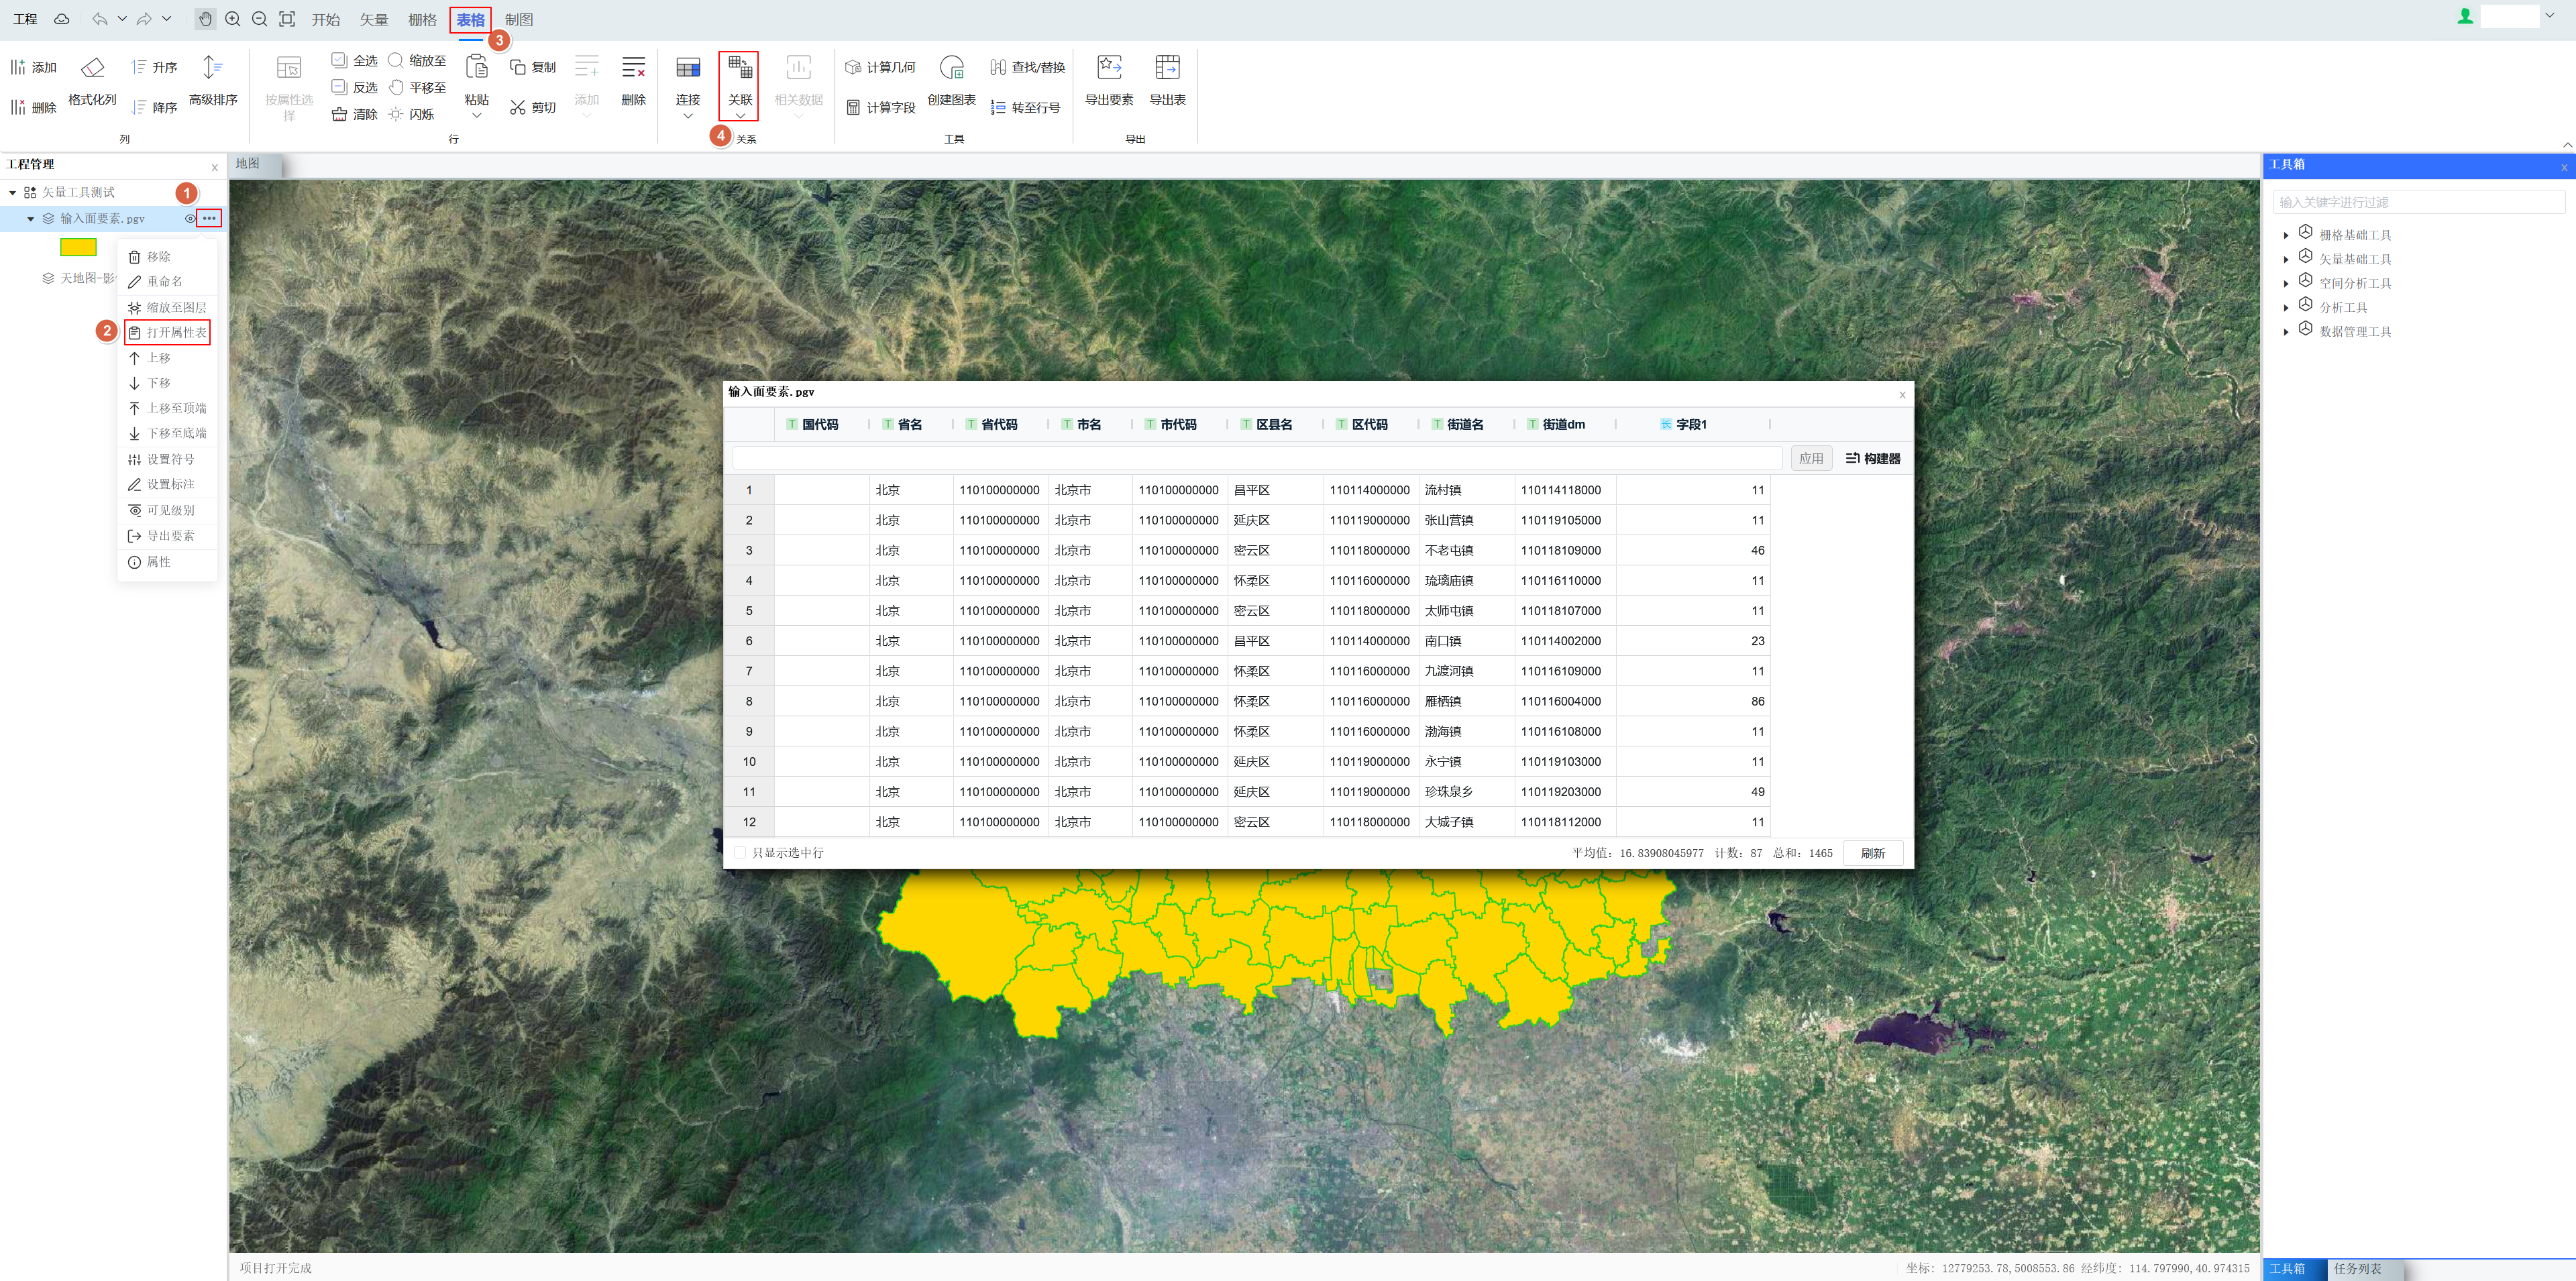2576x1281 pixels.
Task: Select the pan hand tool
Action: pyautogui.click(x=205, y=19)
